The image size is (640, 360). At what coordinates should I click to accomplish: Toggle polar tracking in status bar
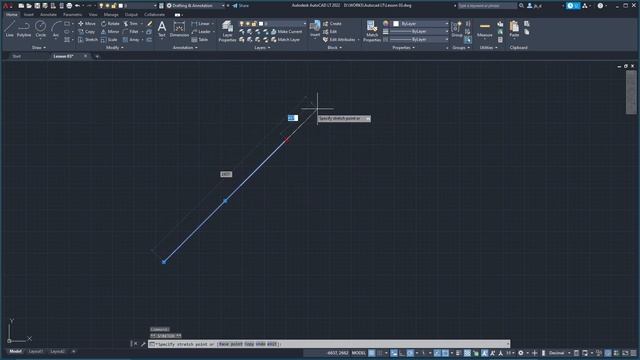(410, 353)
